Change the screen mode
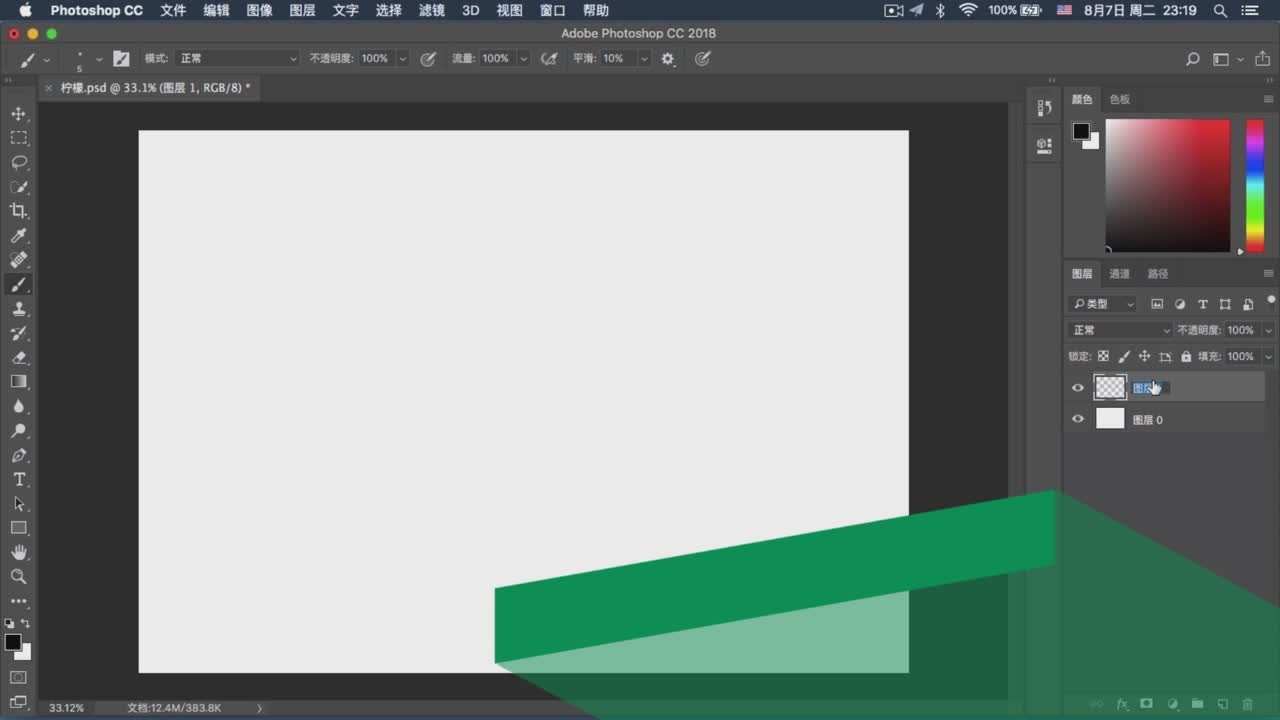Image resolution: width=1280 pixels, height=720 pixels. (19, 703)
